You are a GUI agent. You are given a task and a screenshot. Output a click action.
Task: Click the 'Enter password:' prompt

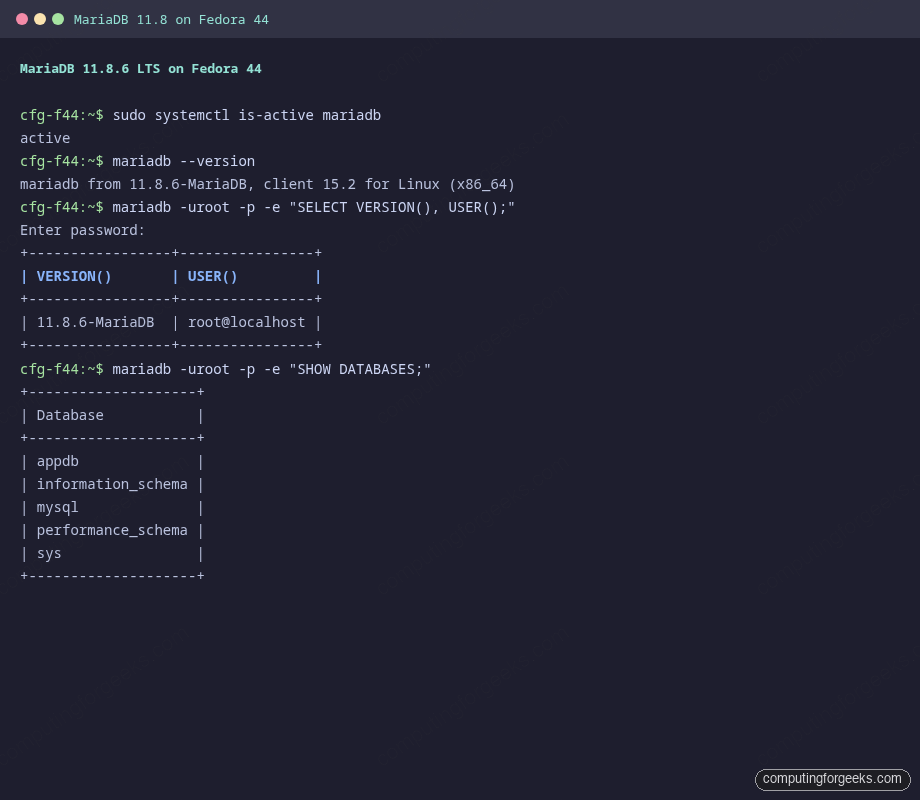(82, 230)
